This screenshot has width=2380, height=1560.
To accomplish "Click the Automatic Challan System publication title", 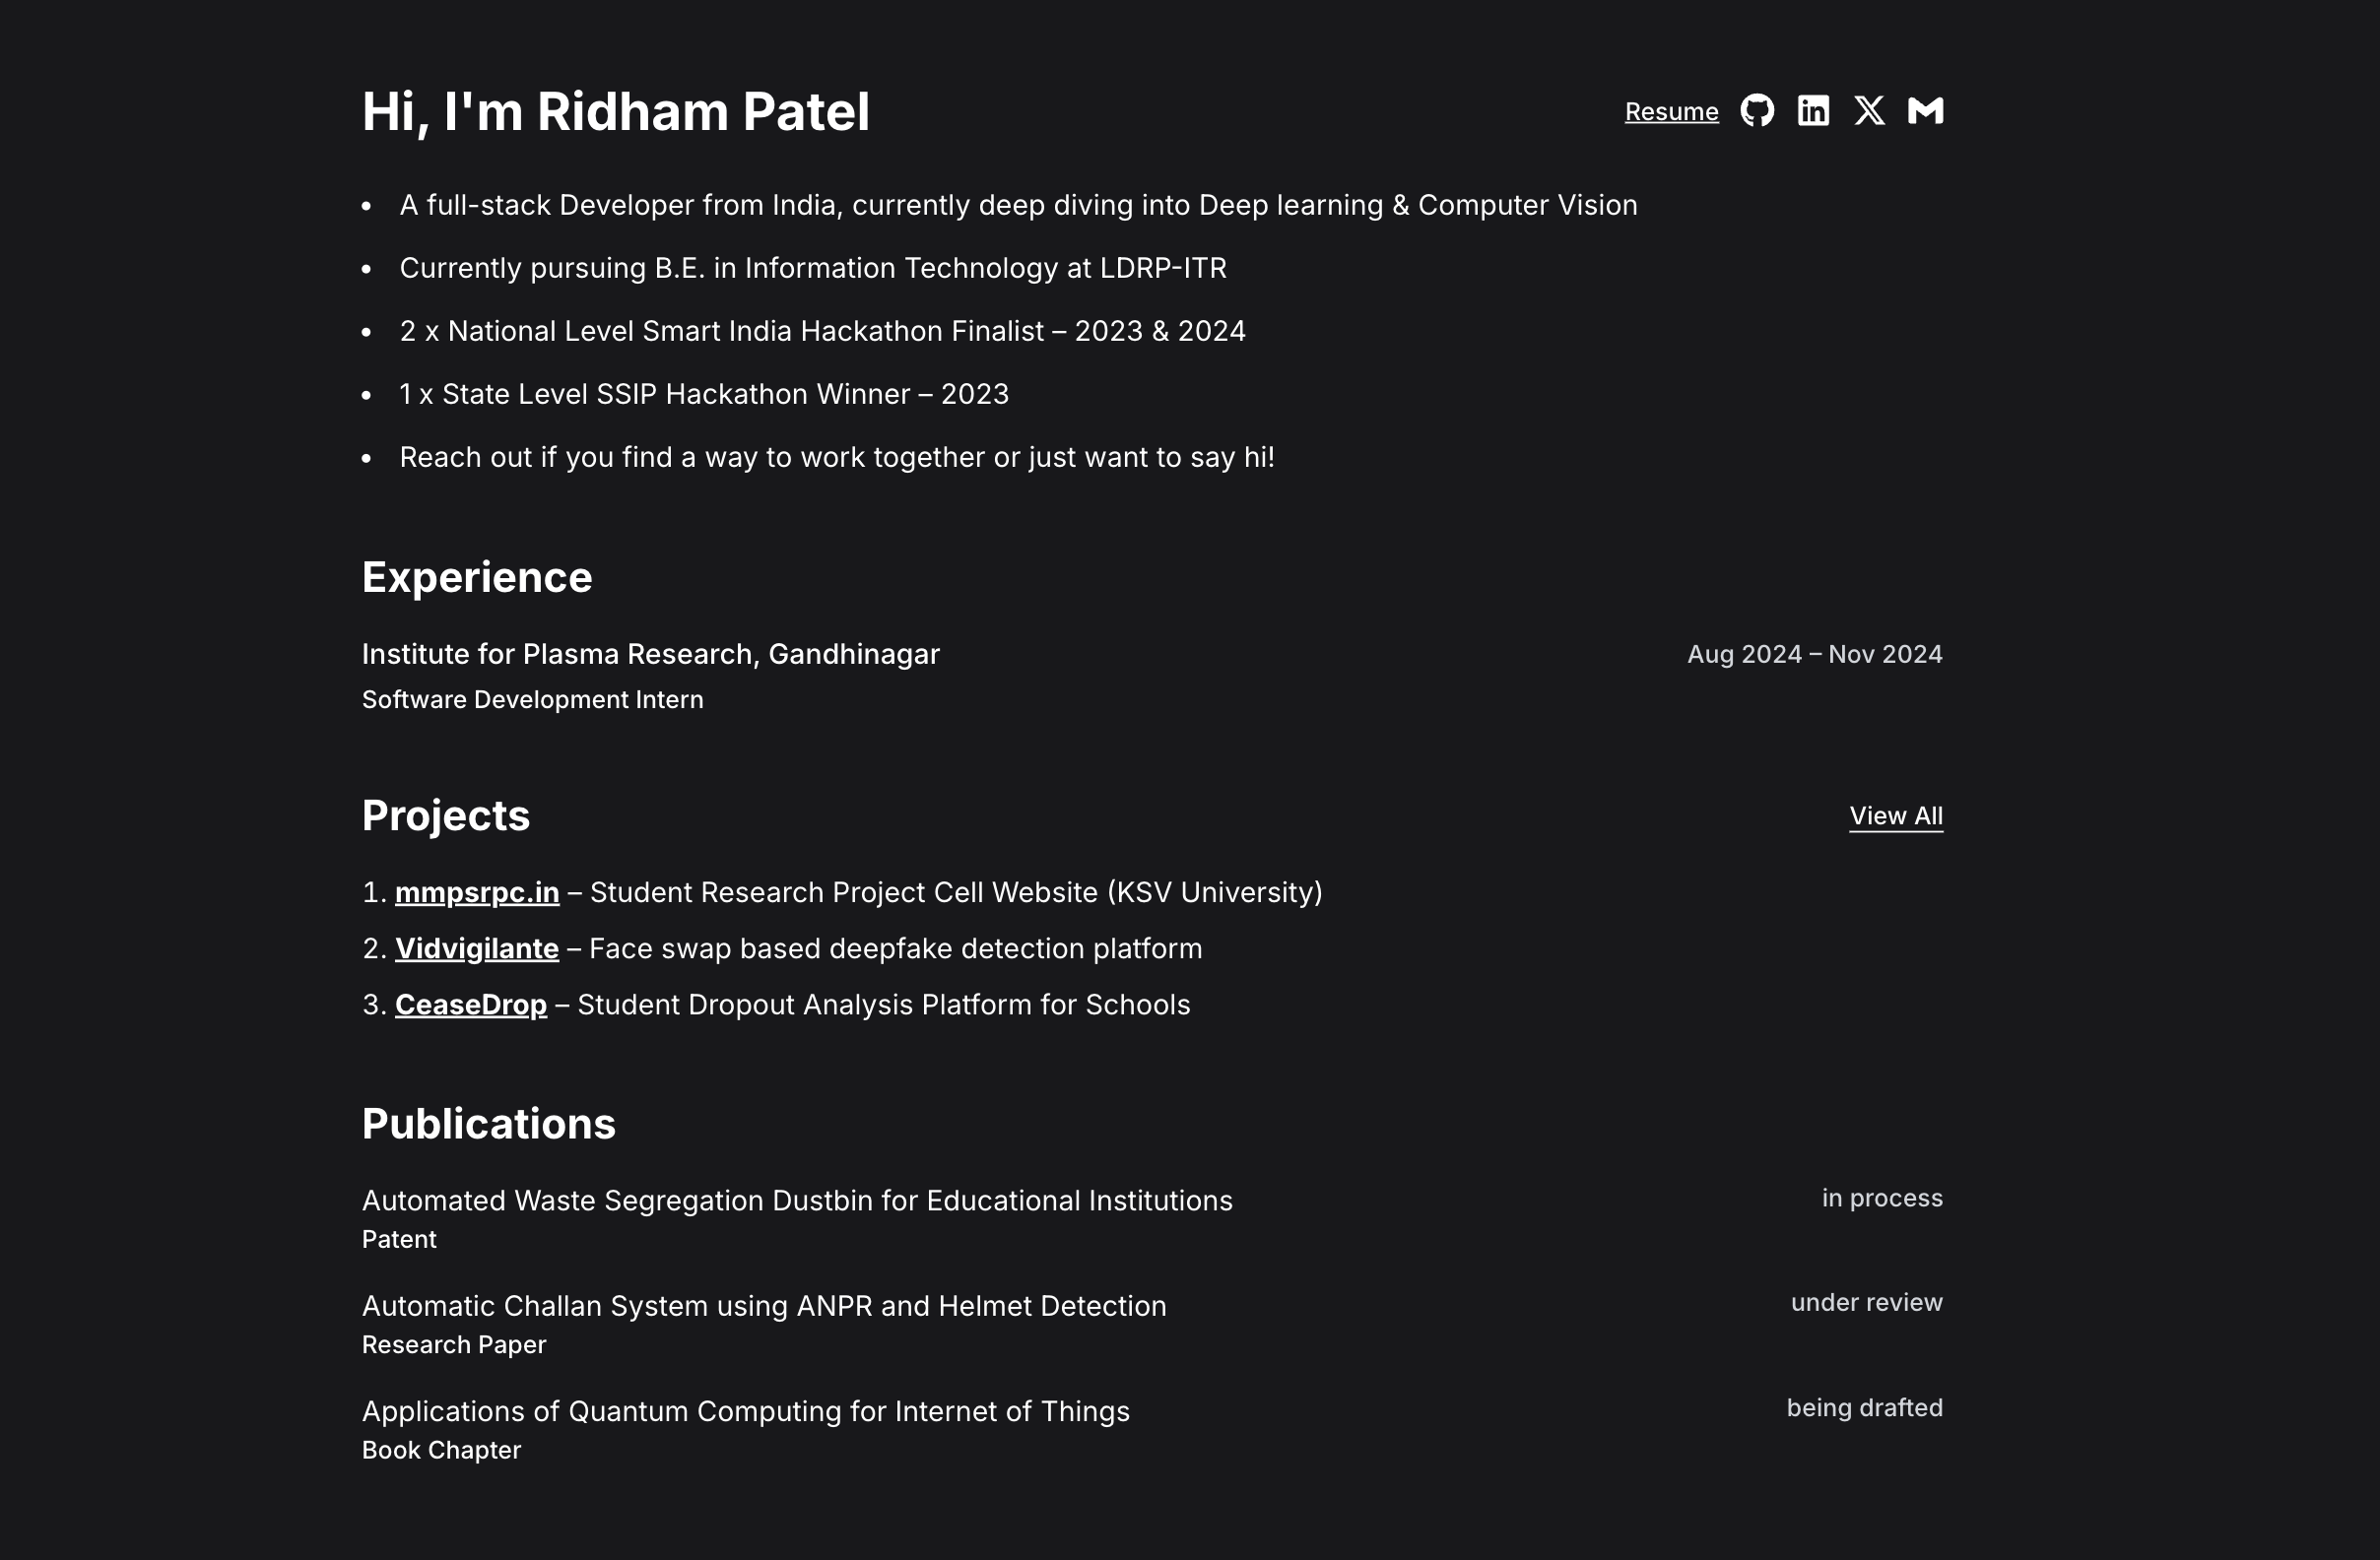I will 764,1305.
